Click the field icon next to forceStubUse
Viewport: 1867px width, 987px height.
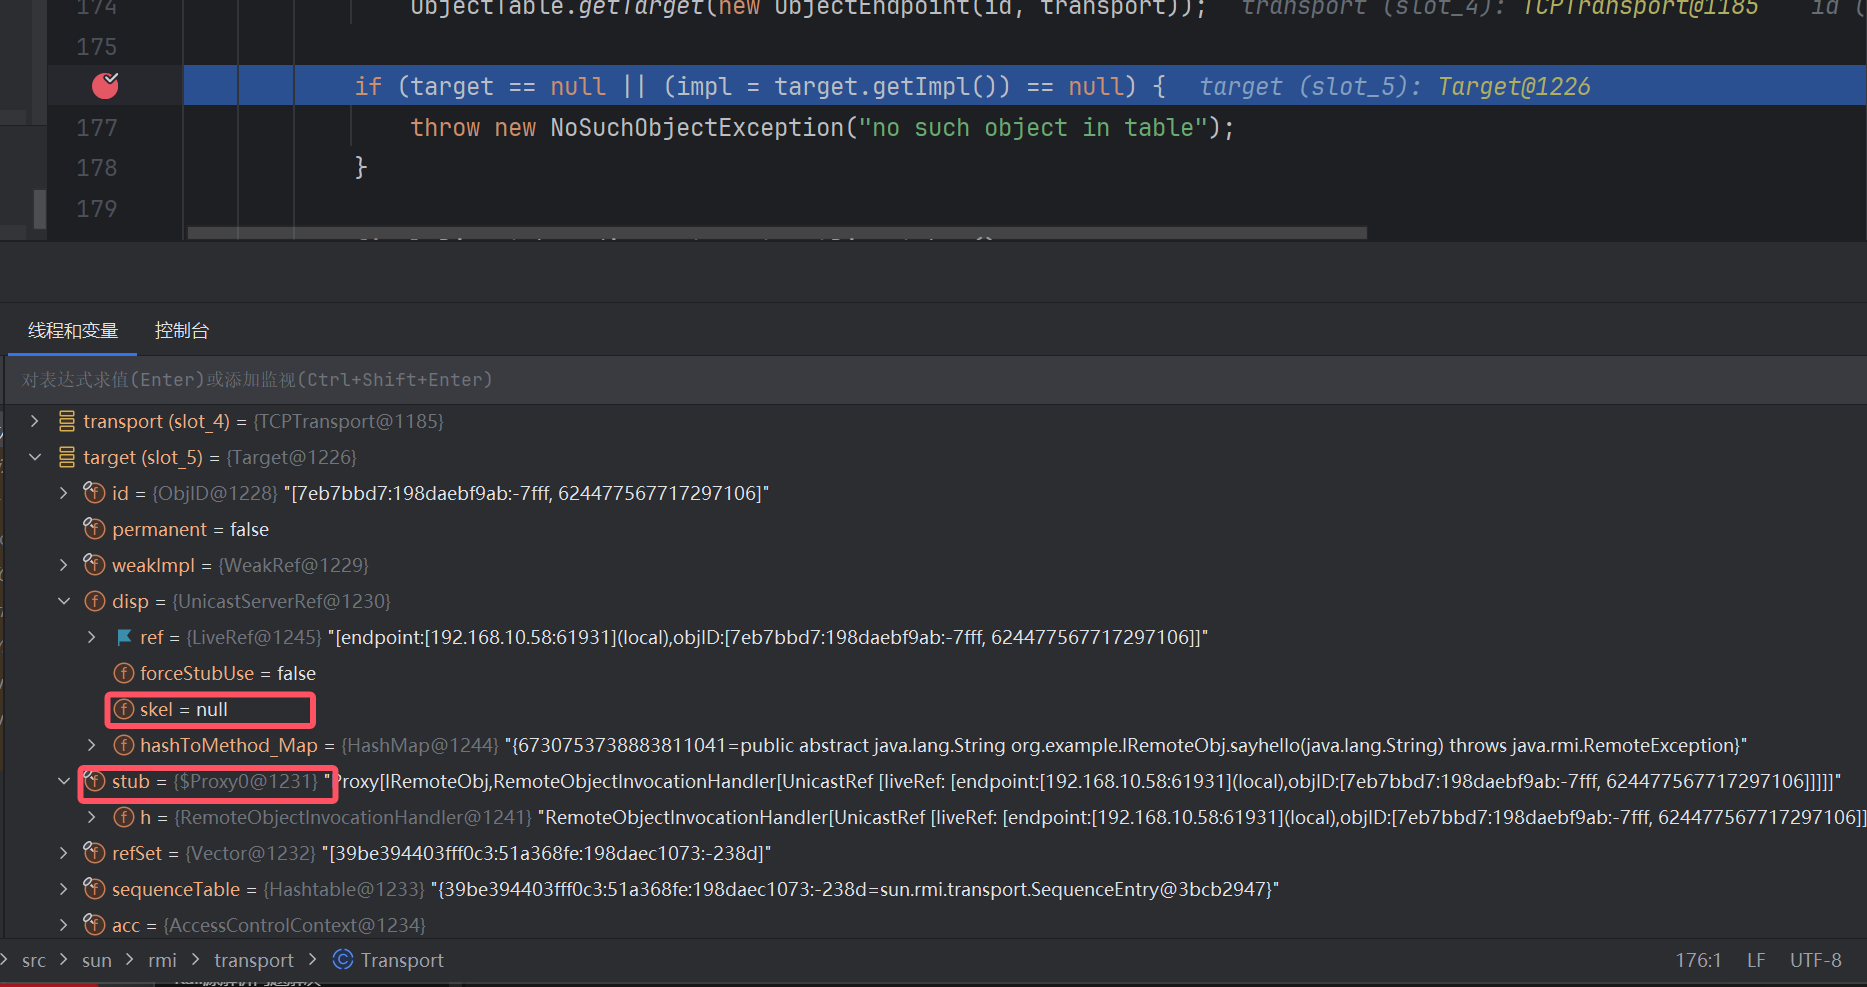(124, 673)
